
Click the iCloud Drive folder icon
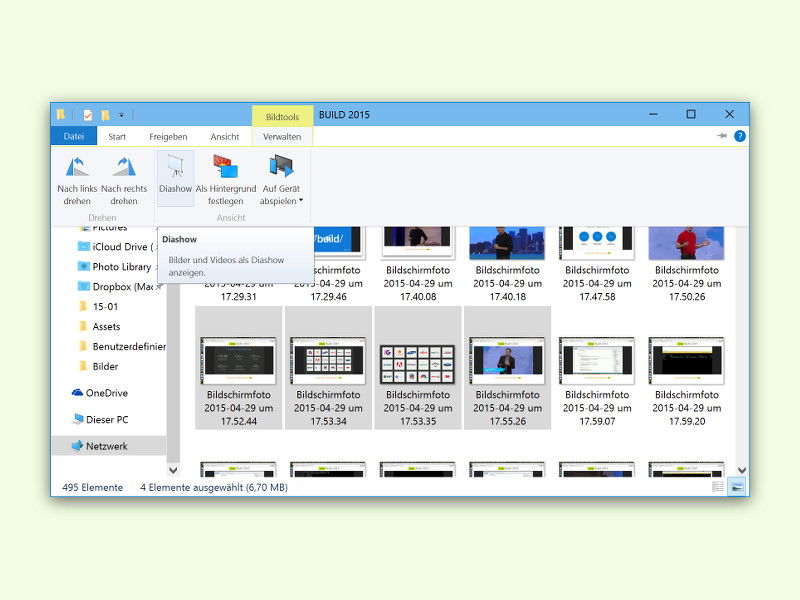click(84, 247)
